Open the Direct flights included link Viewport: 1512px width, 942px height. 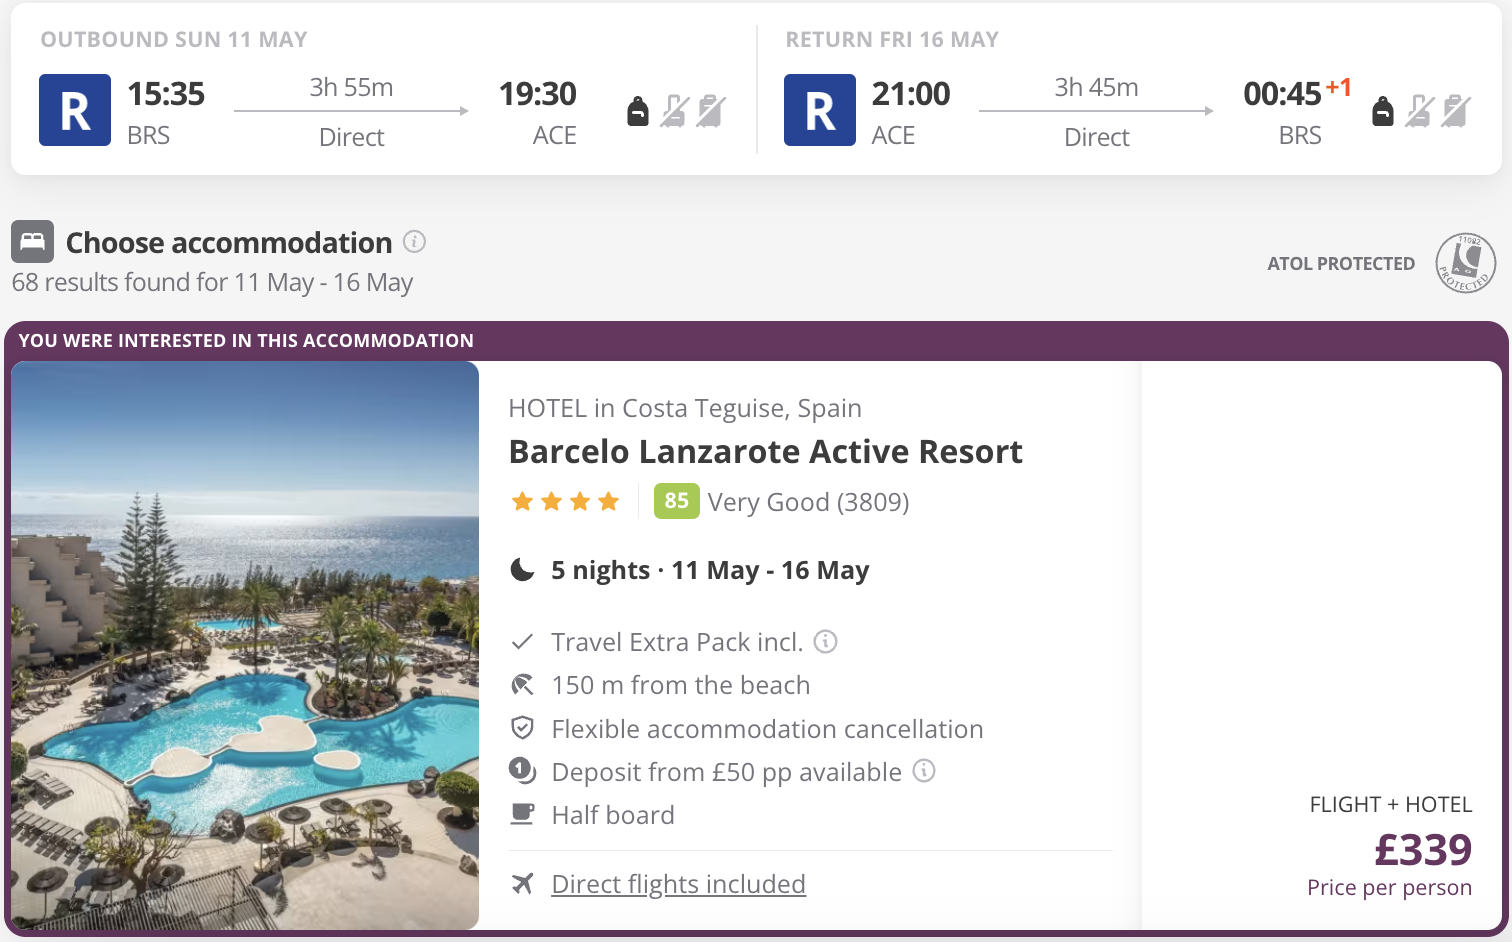[678, 884]
